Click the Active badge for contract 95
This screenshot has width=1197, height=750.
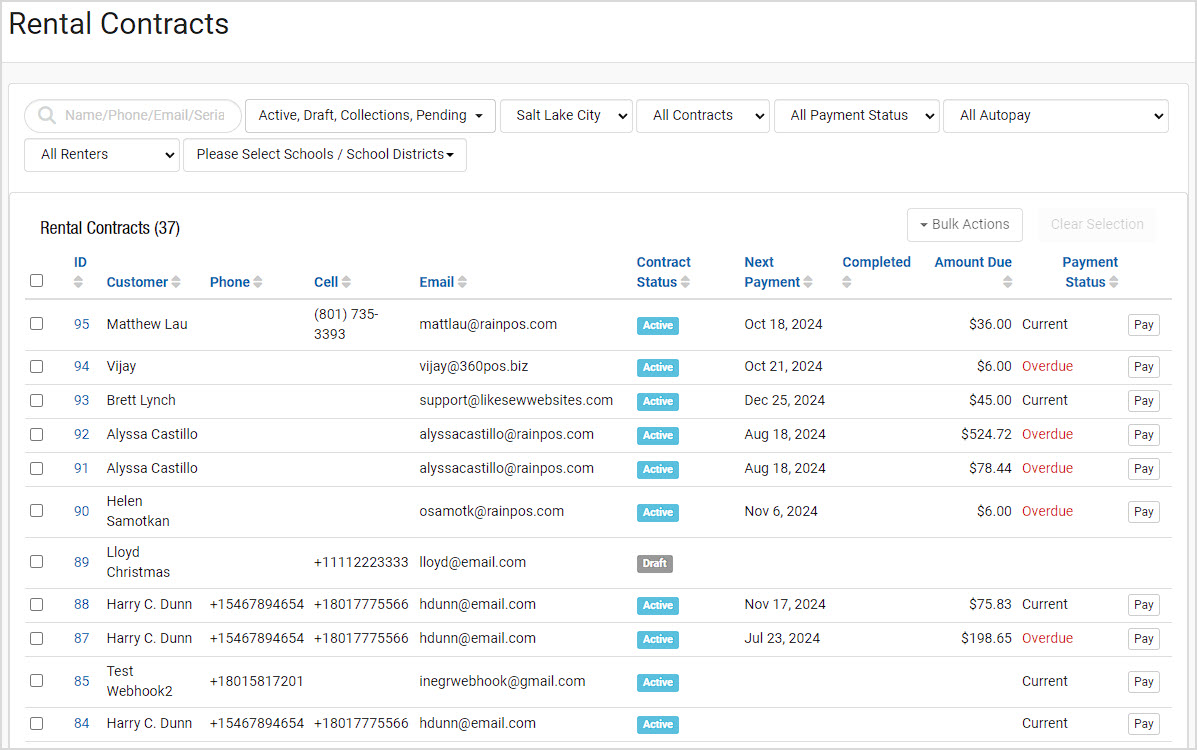(658, 325)
